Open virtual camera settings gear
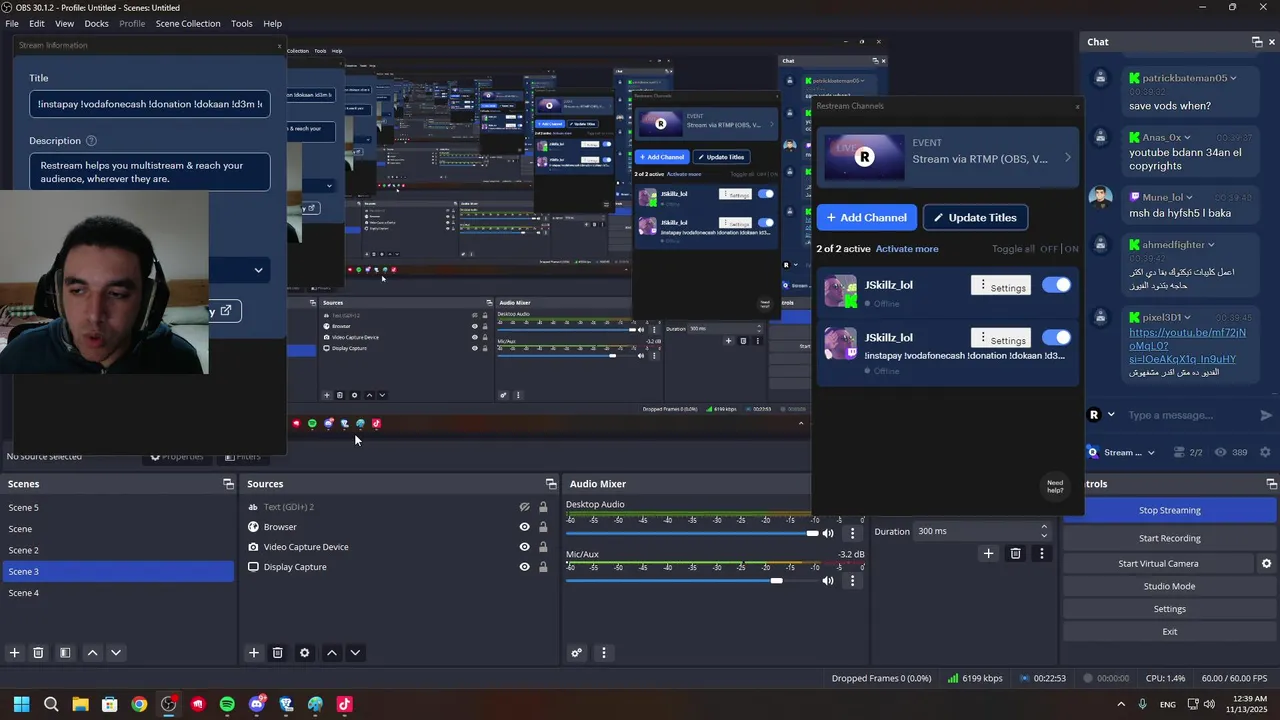The width and height of the screenshot is (1280, 720). click(x=1267, y=564)
